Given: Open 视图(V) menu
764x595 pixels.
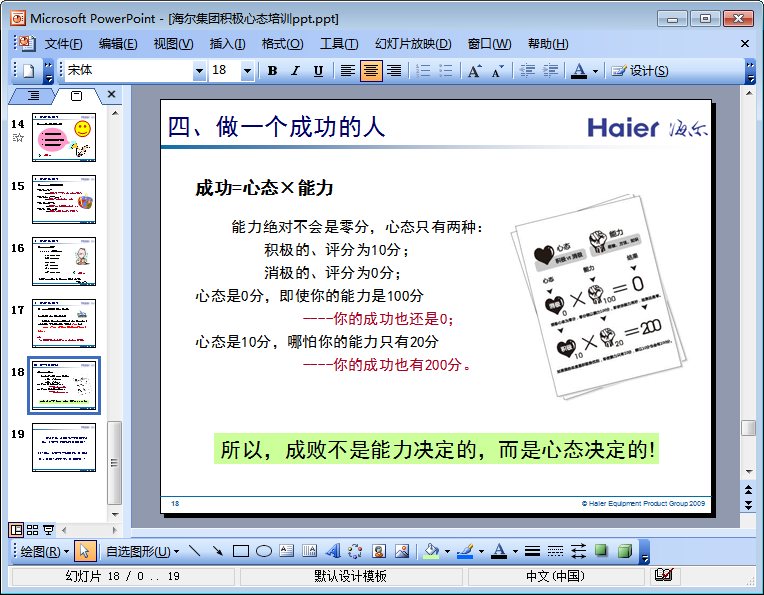Looking at the screenshot, I should [x=173, y=44].
